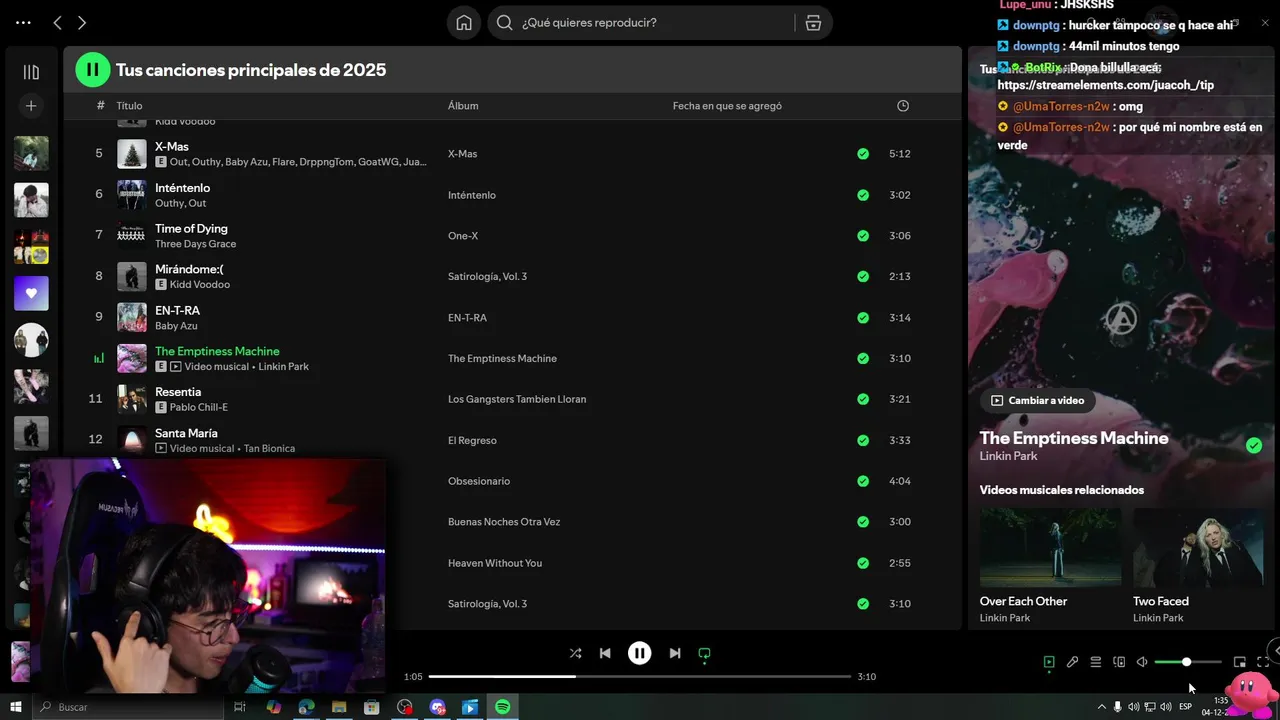Open Task View on the taskbar
The image size is (1280, 720).
click(240, 707)
